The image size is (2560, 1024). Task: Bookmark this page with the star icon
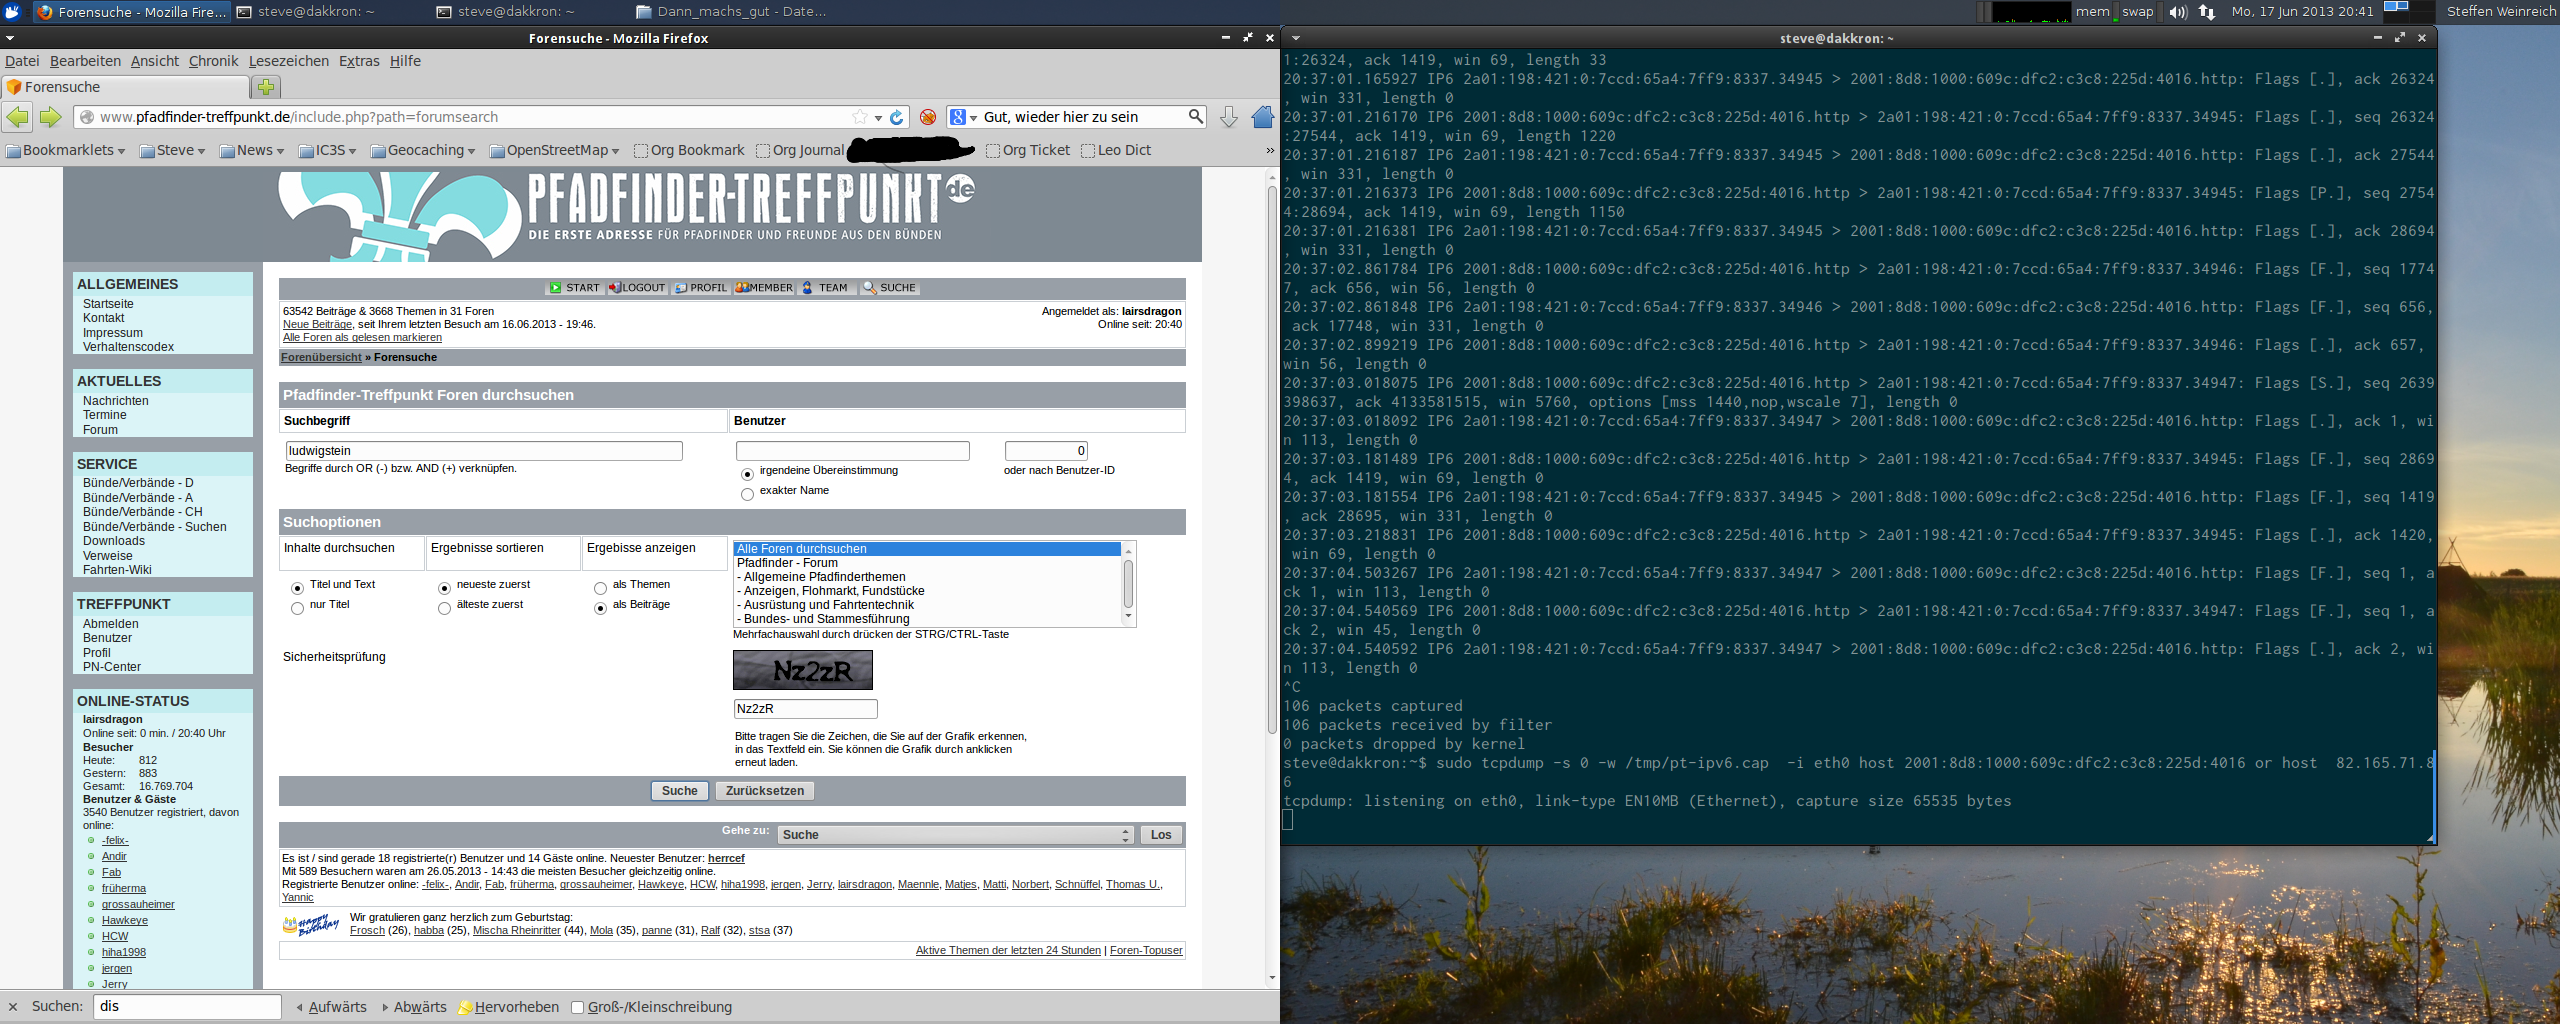(860, 118)
